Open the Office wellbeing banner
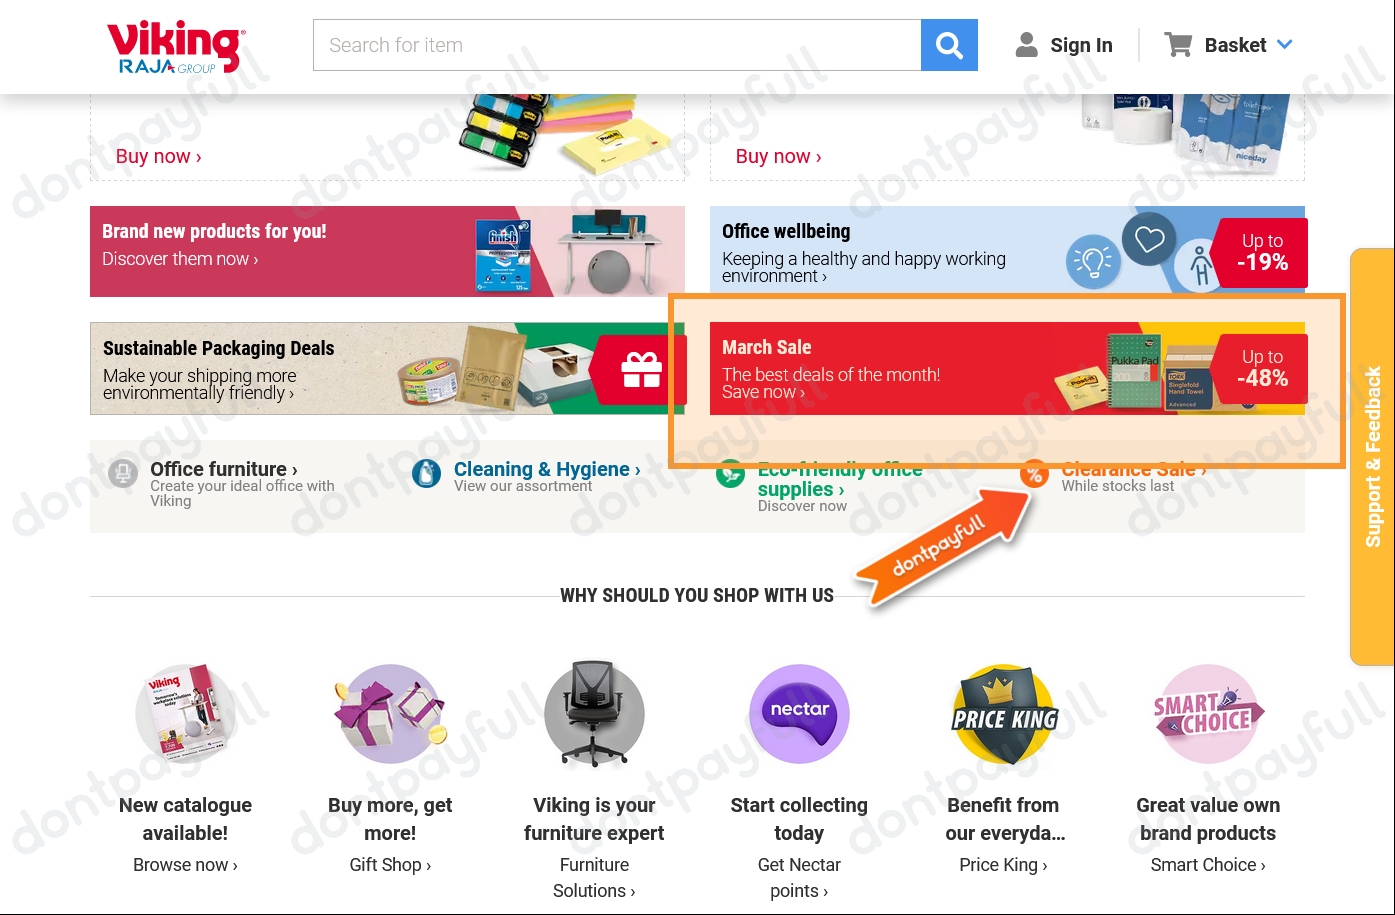Image resolution: width=1395 pixels, height=915 pixels. point(1007,252)
